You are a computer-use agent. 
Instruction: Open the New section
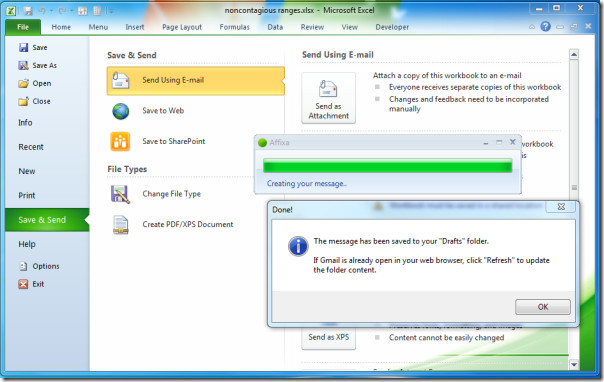[27, 171]
